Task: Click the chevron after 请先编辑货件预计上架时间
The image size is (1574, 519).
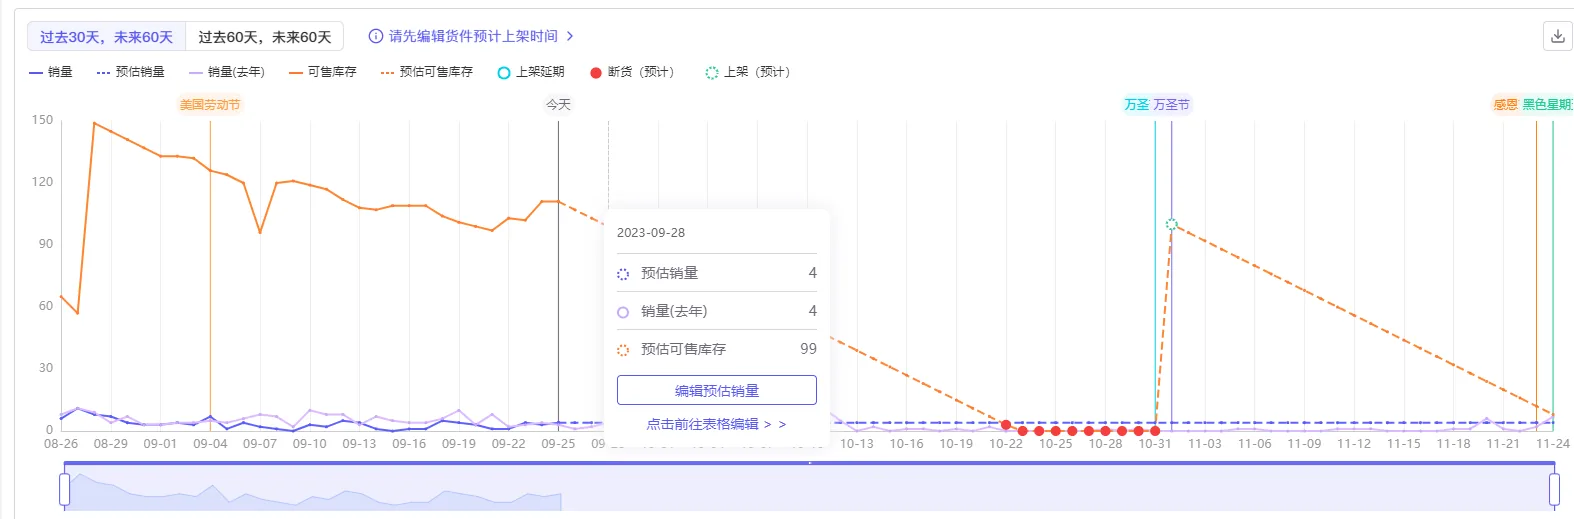Action: pos(570,36)
